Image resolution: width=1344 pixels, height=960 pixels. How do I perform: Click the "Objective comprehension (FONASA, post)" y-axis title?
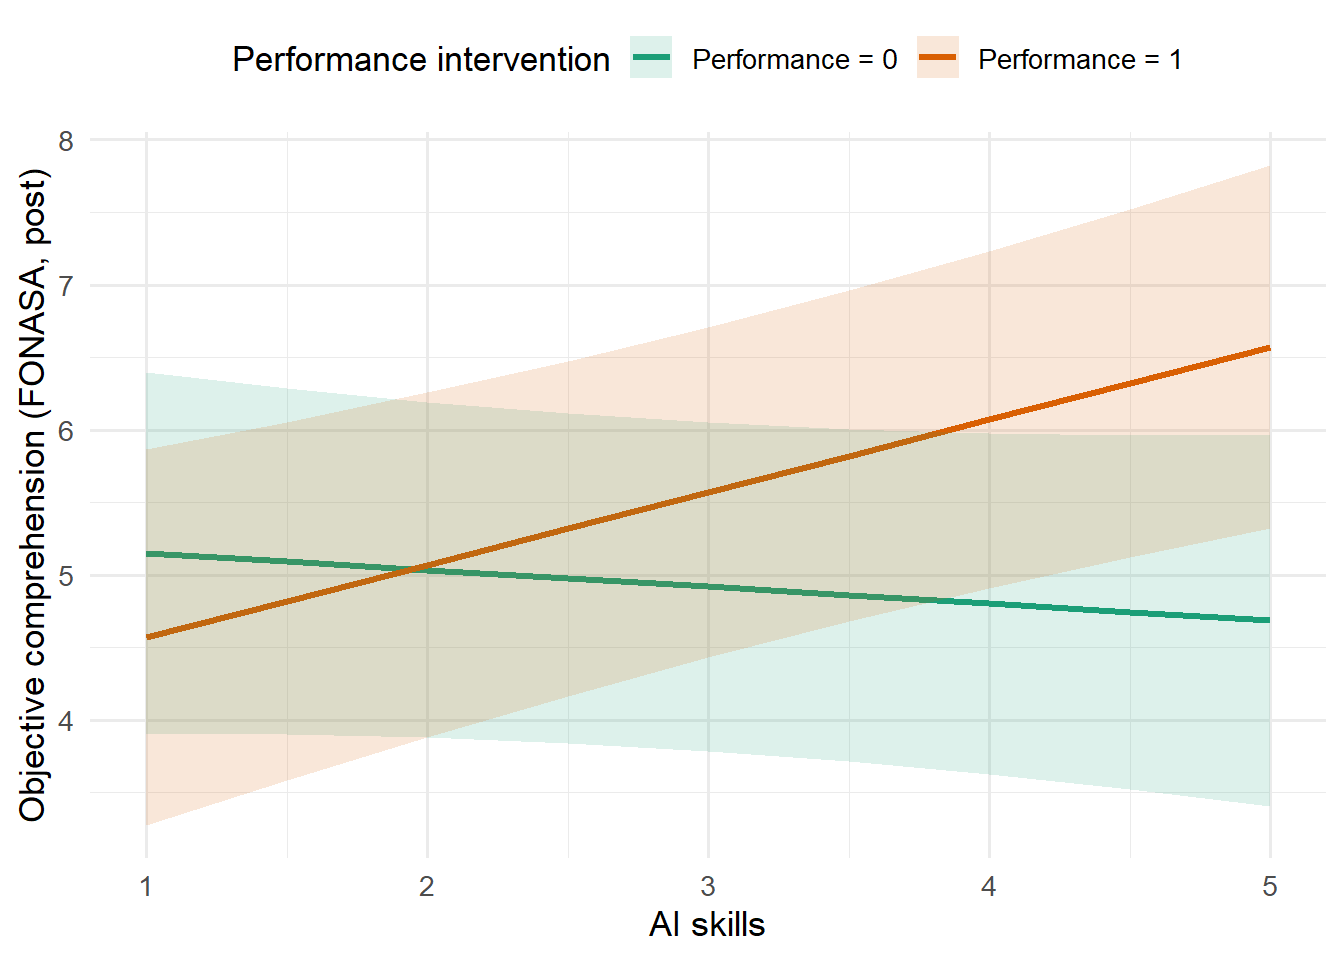pyautogui.click(x=33, y=496)
